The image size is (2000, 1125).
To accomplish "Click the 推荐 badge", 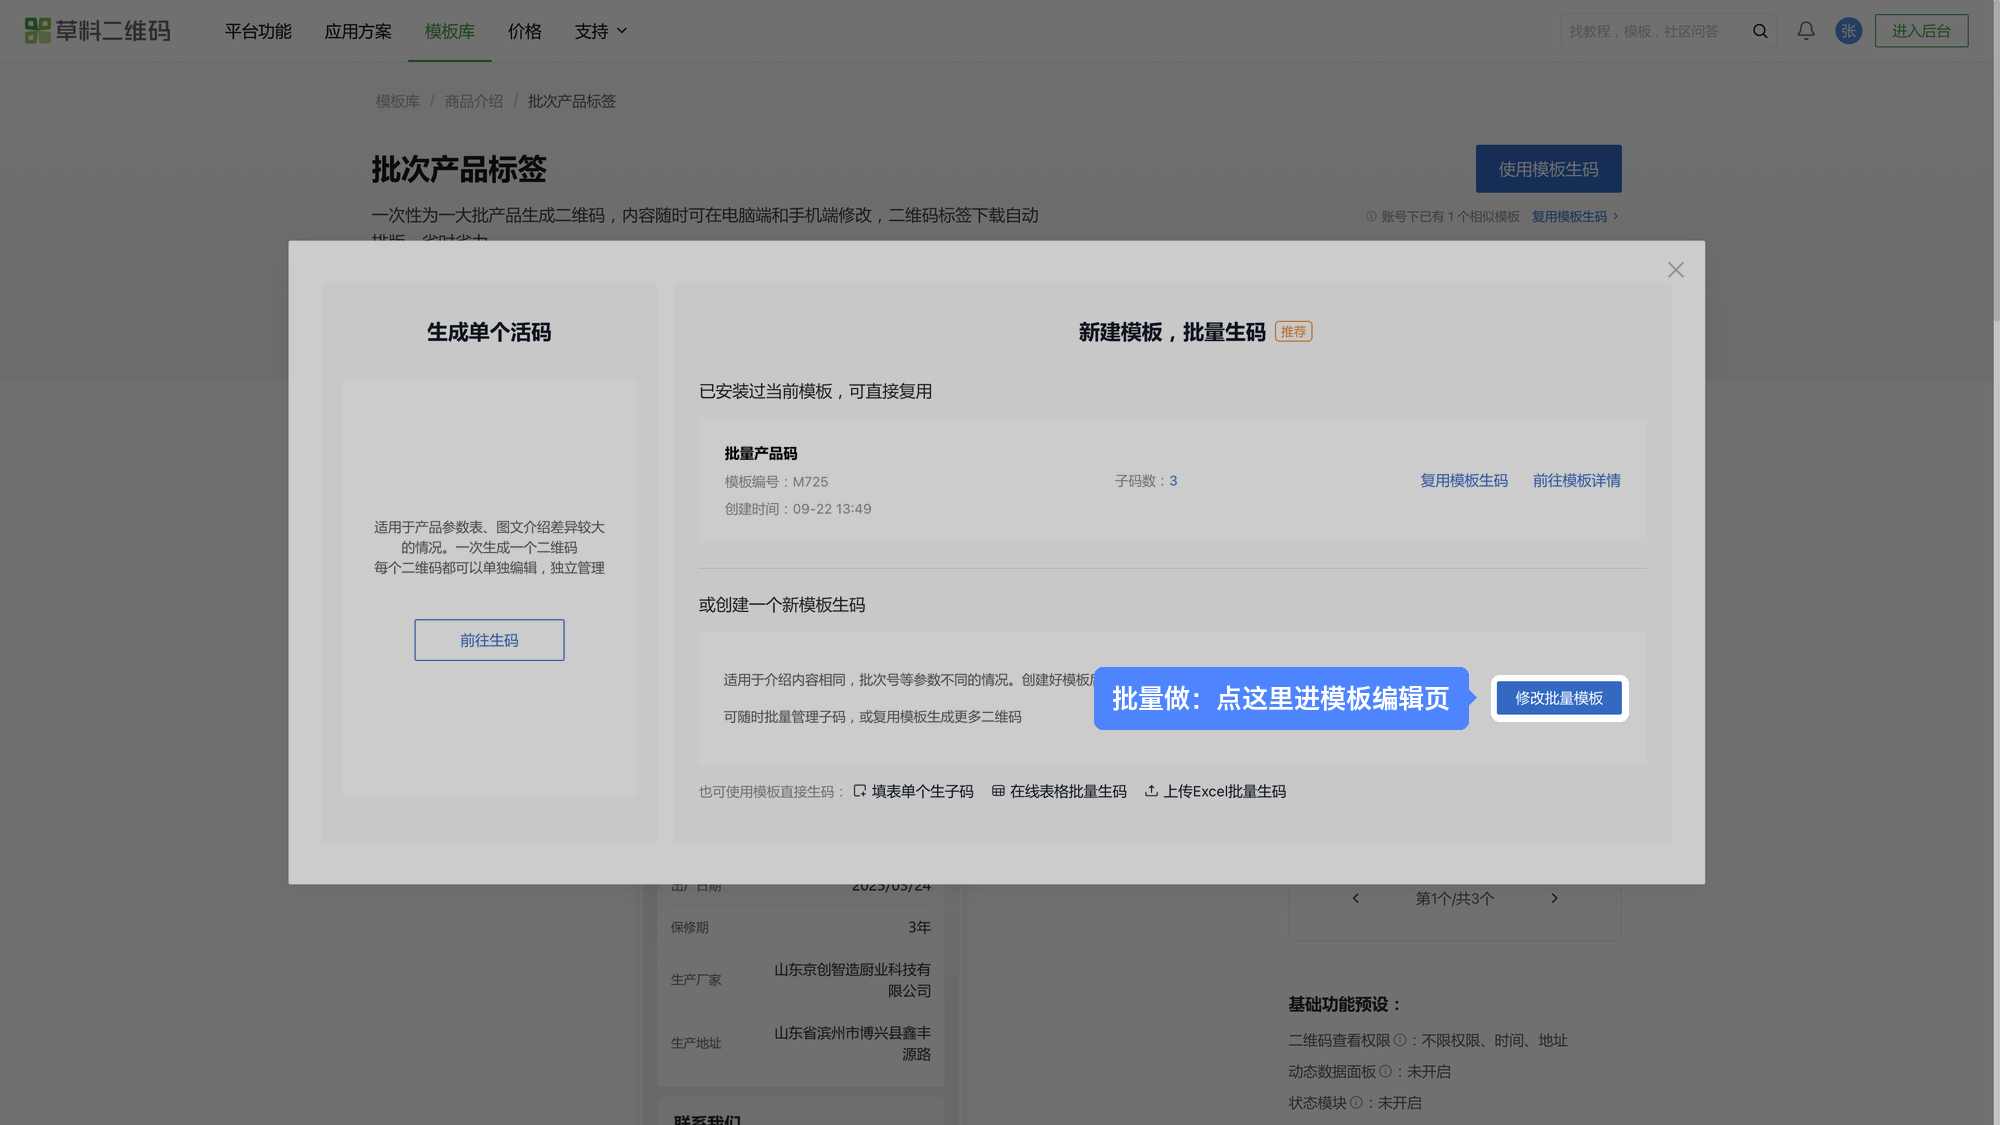I will 1293,331.
